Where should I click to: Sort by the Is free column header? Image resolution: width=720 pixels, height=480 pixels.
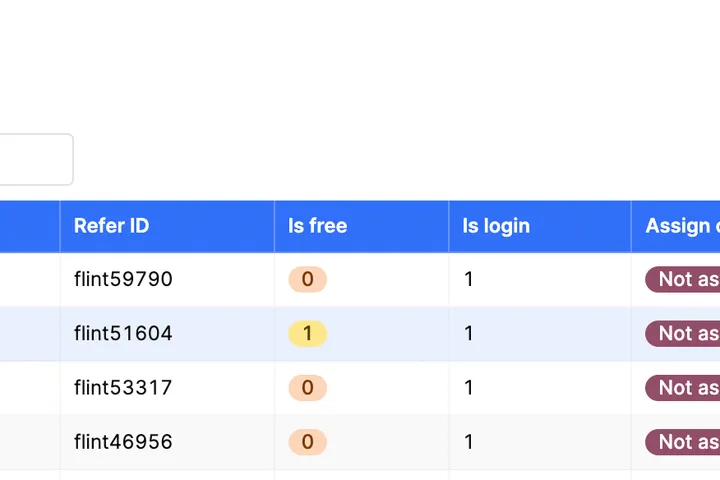pyautogui.click(x=361, y=226)
